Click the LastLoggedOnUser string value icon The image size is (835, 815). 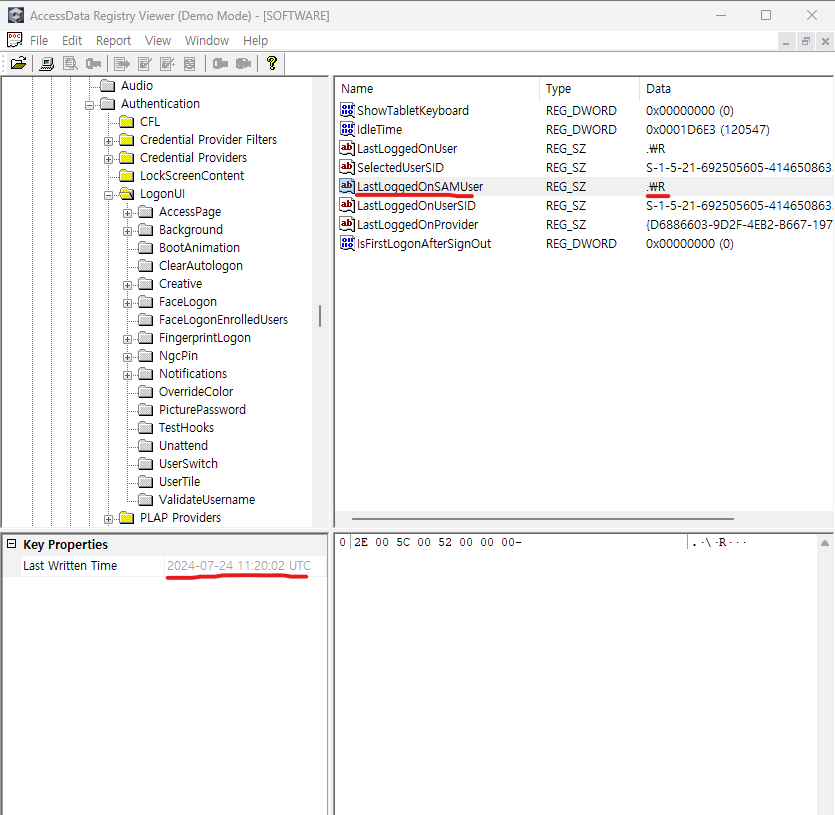point(347,148)
